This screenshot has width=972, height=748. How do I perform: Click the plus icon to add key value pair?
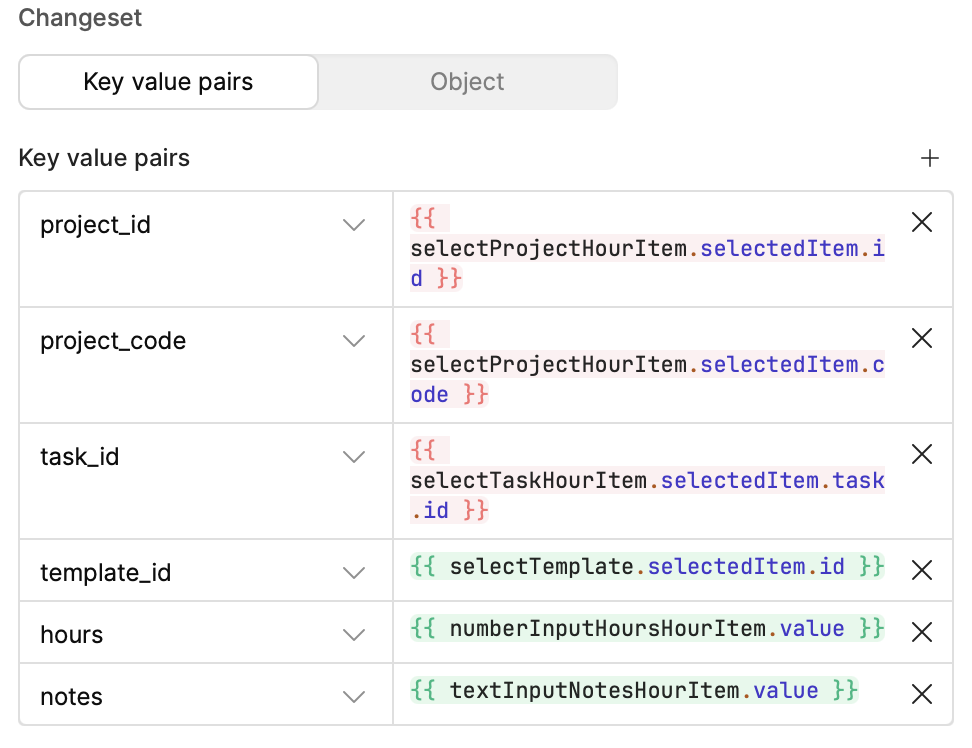pos(930,158)
